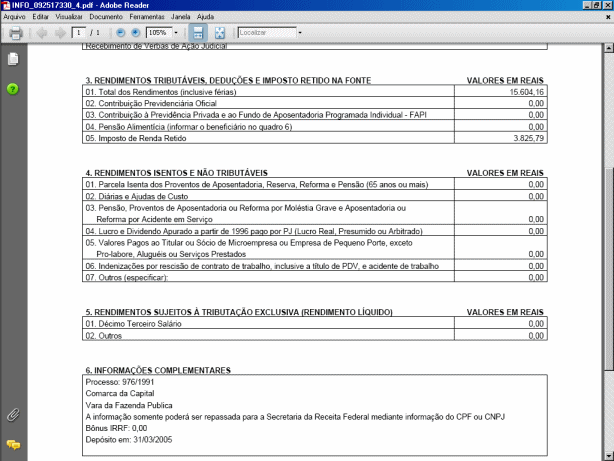614x461 pixels.
Task: Click row '01. Total dos Rendimentos (inclusive férias)'
Action: click(315, 92)
